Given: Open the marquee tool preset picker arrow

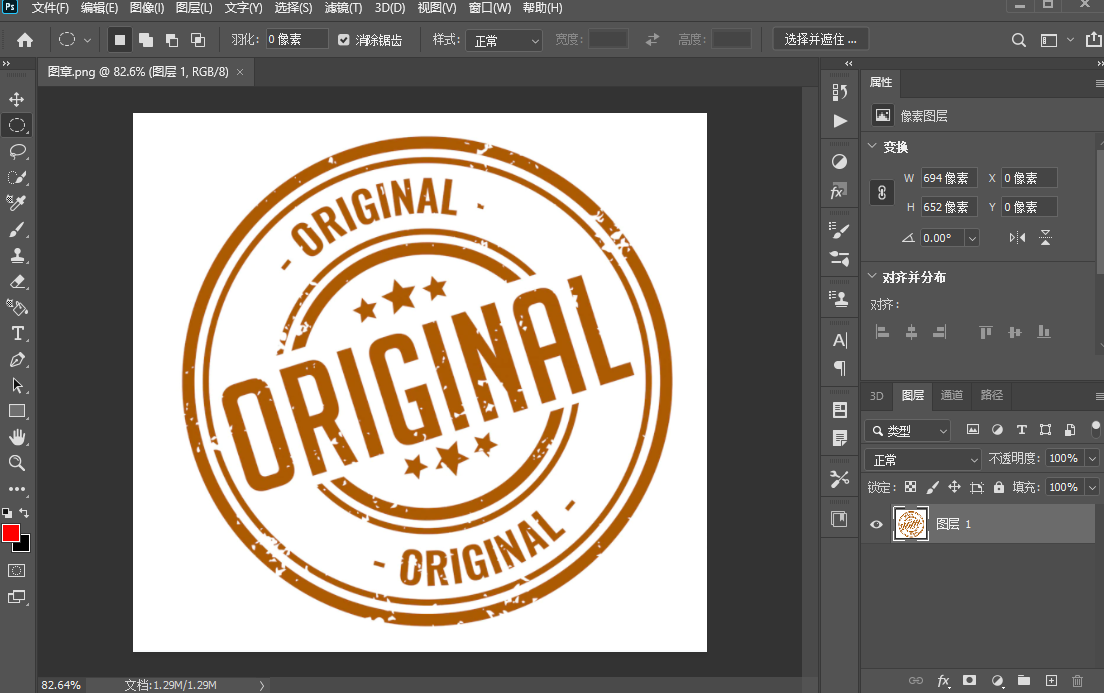Looking at the screenshot, I should (x=87, y=40).
